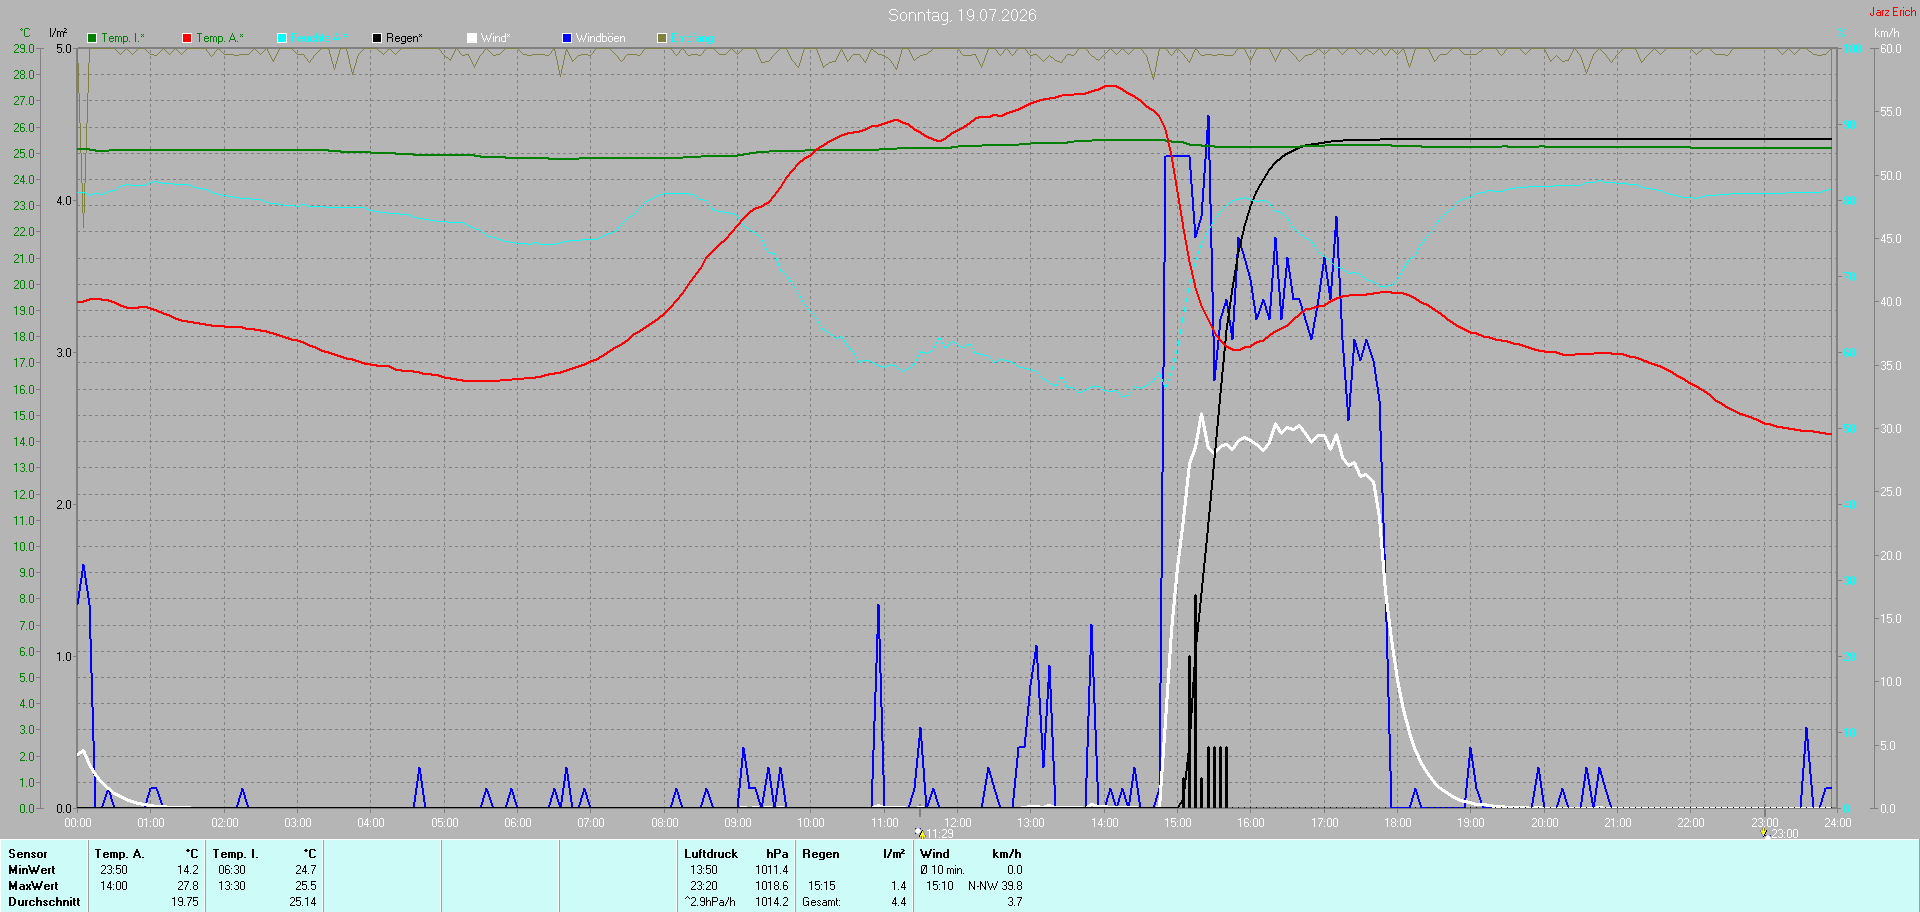This screenshot has height=912, width=1920.
Task: Click the green Temp. I. legend swatch
Action: (92, 38)
